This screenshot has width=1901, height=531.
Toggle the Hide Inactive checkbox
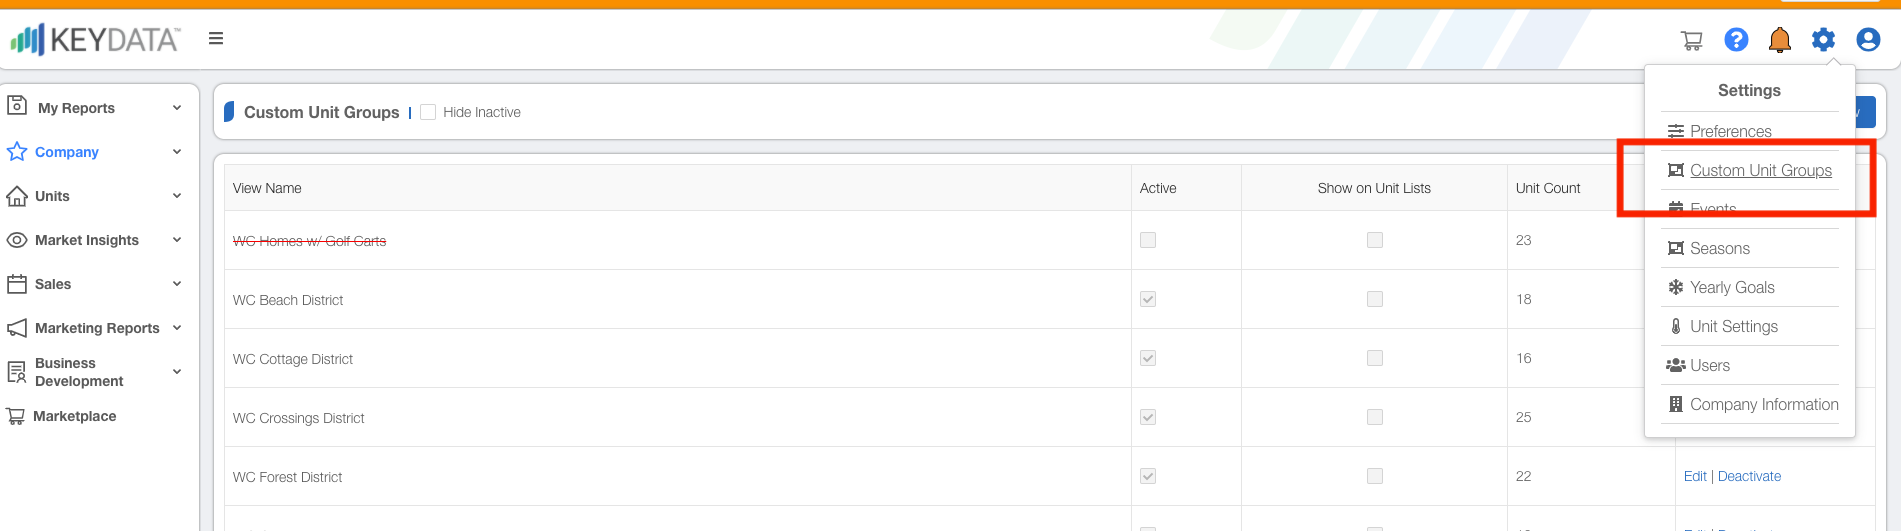click(x=428, y=112)
